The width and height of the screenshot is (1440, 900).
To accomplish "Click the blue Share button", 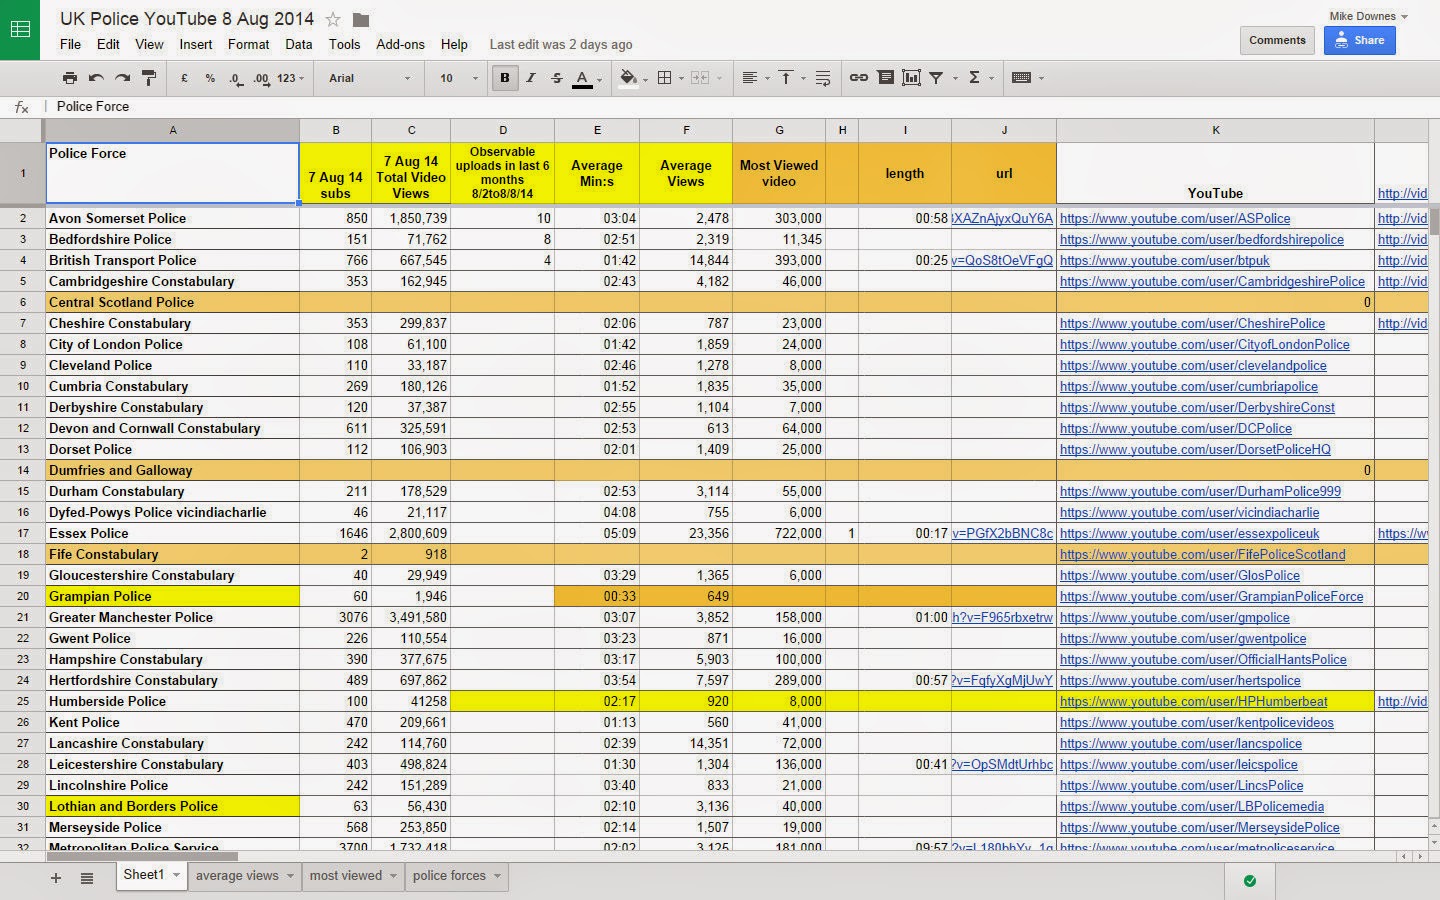I will coord(1359,40).
